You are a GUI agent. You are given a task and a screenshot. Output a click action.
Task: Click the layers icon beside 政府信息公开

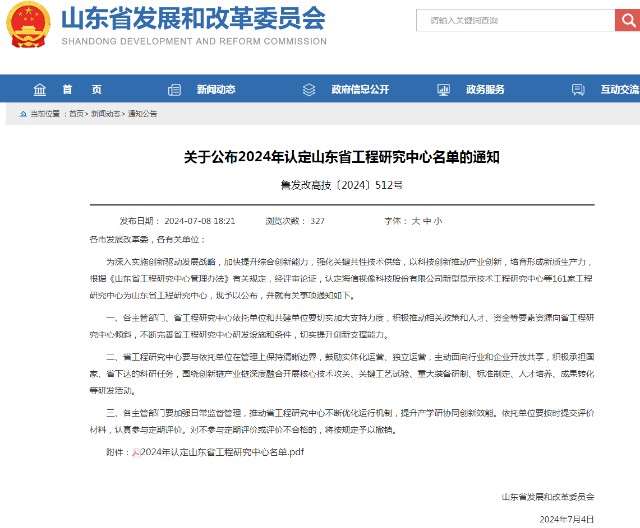pyautogui.click(x=309, y=89)
